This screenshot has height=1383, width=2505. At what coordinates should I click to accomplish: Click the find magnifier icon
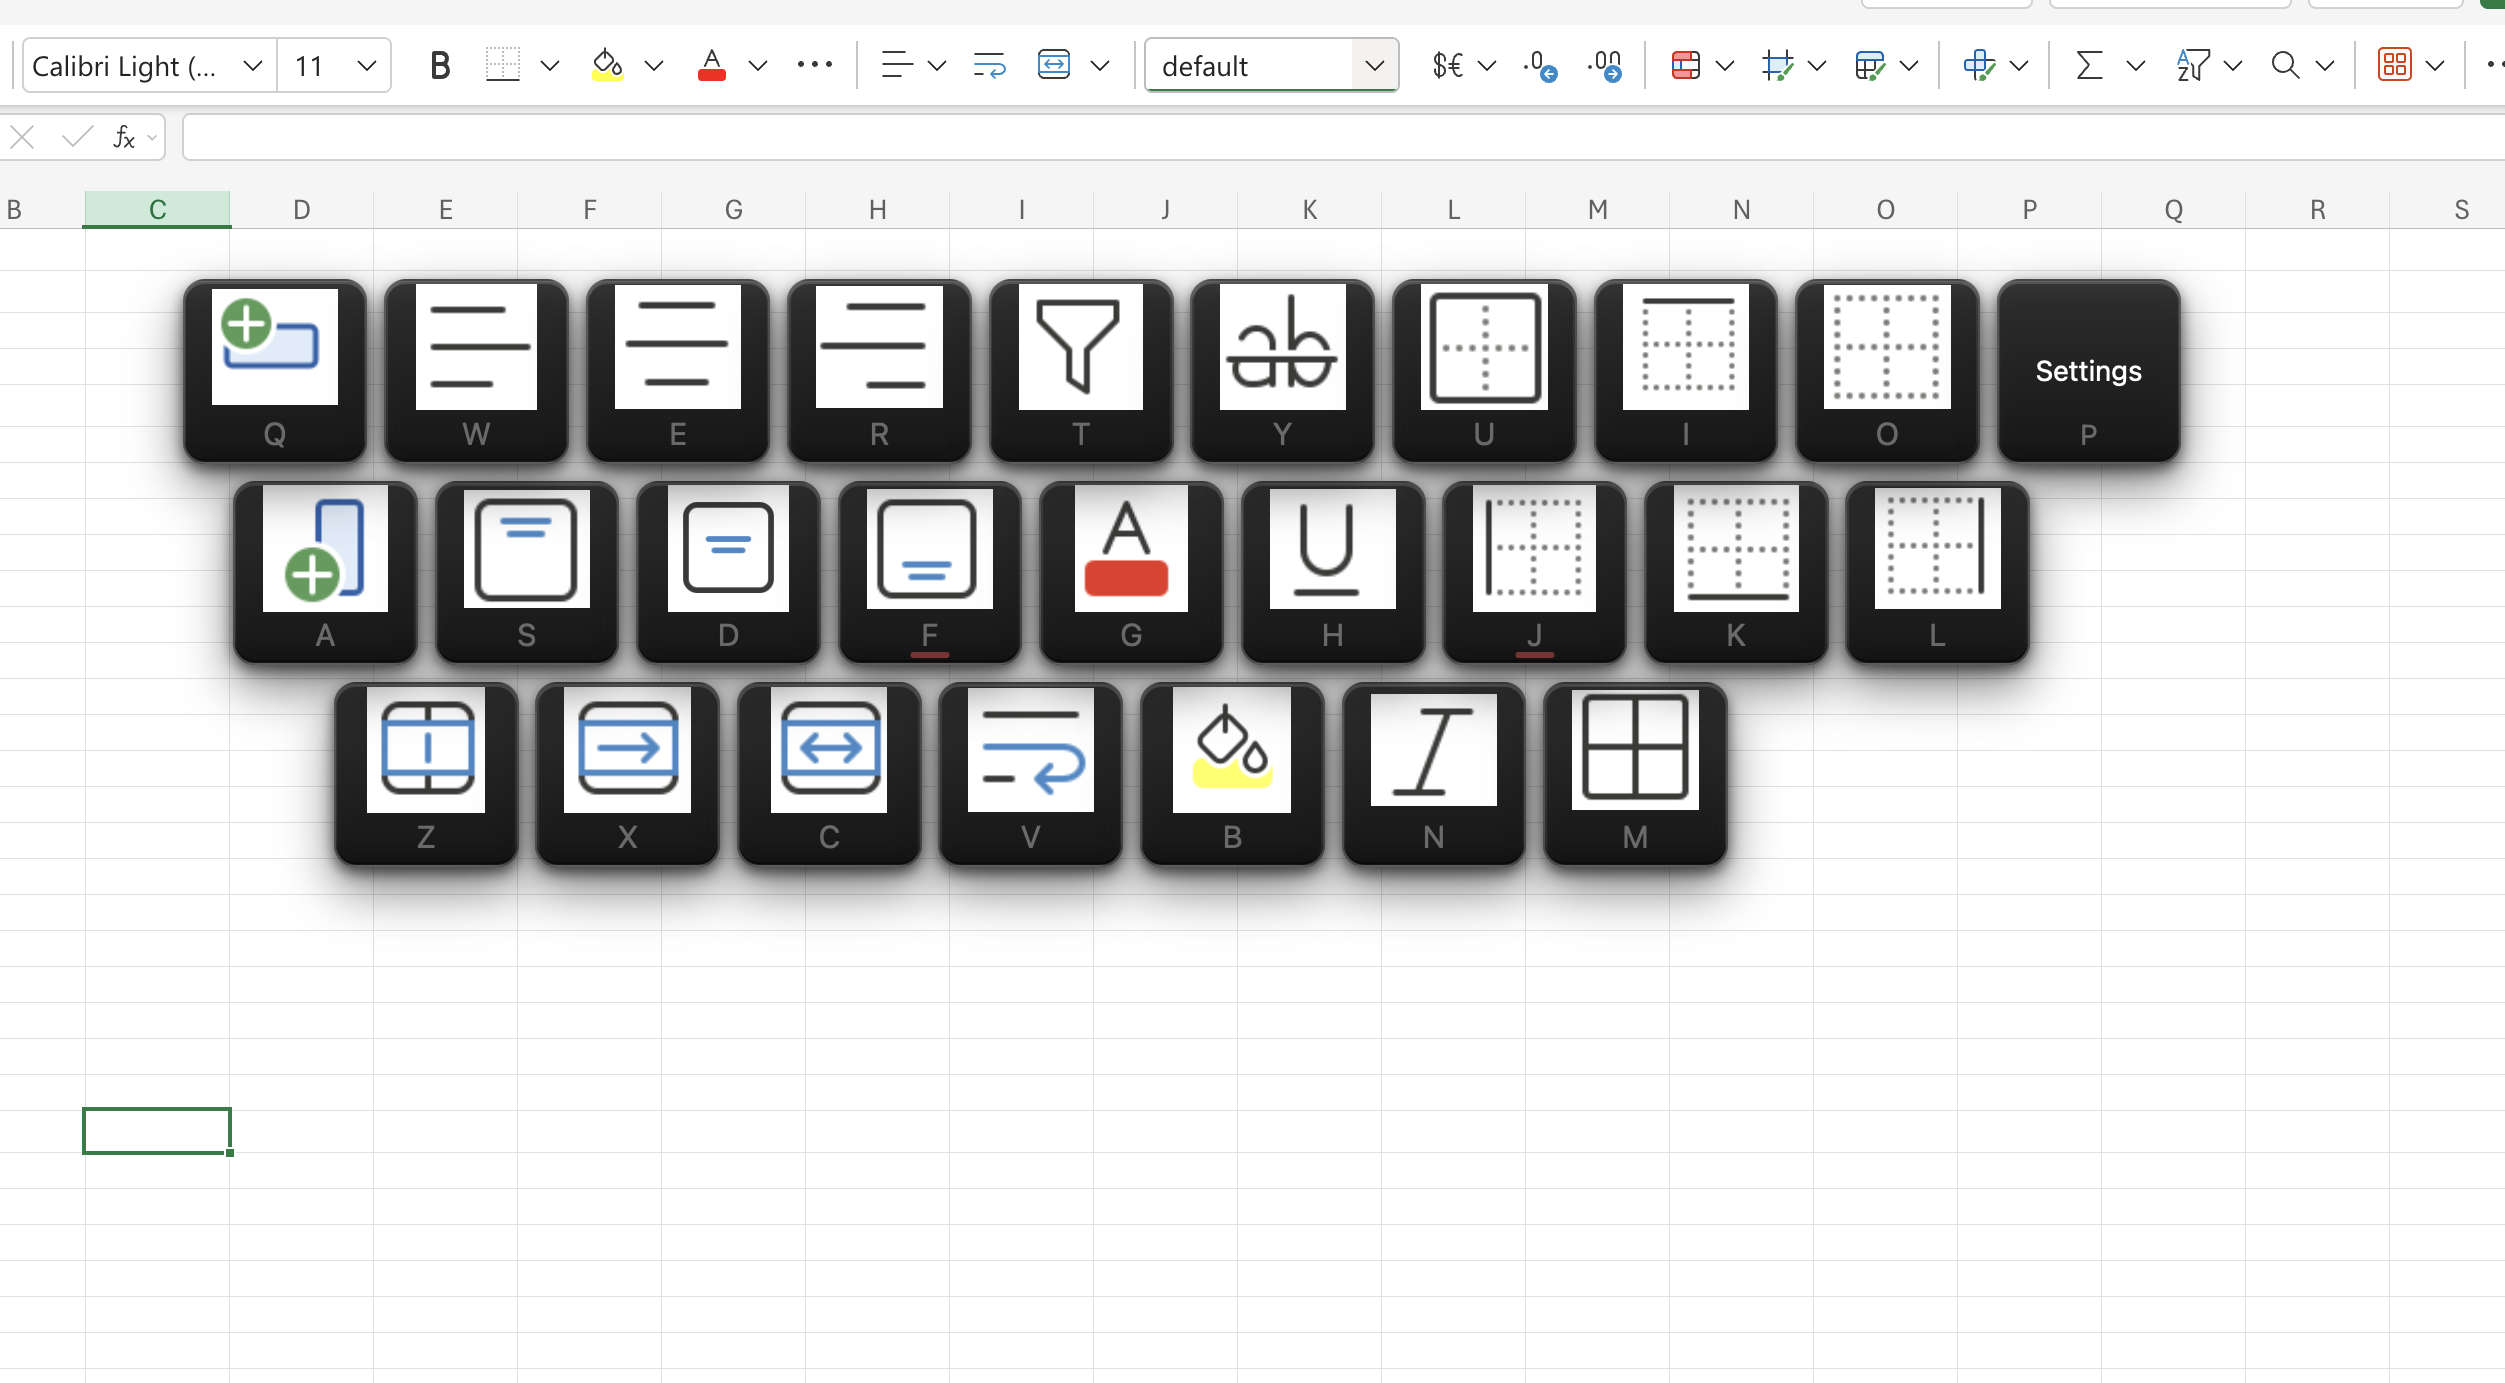click(2285, 65)
